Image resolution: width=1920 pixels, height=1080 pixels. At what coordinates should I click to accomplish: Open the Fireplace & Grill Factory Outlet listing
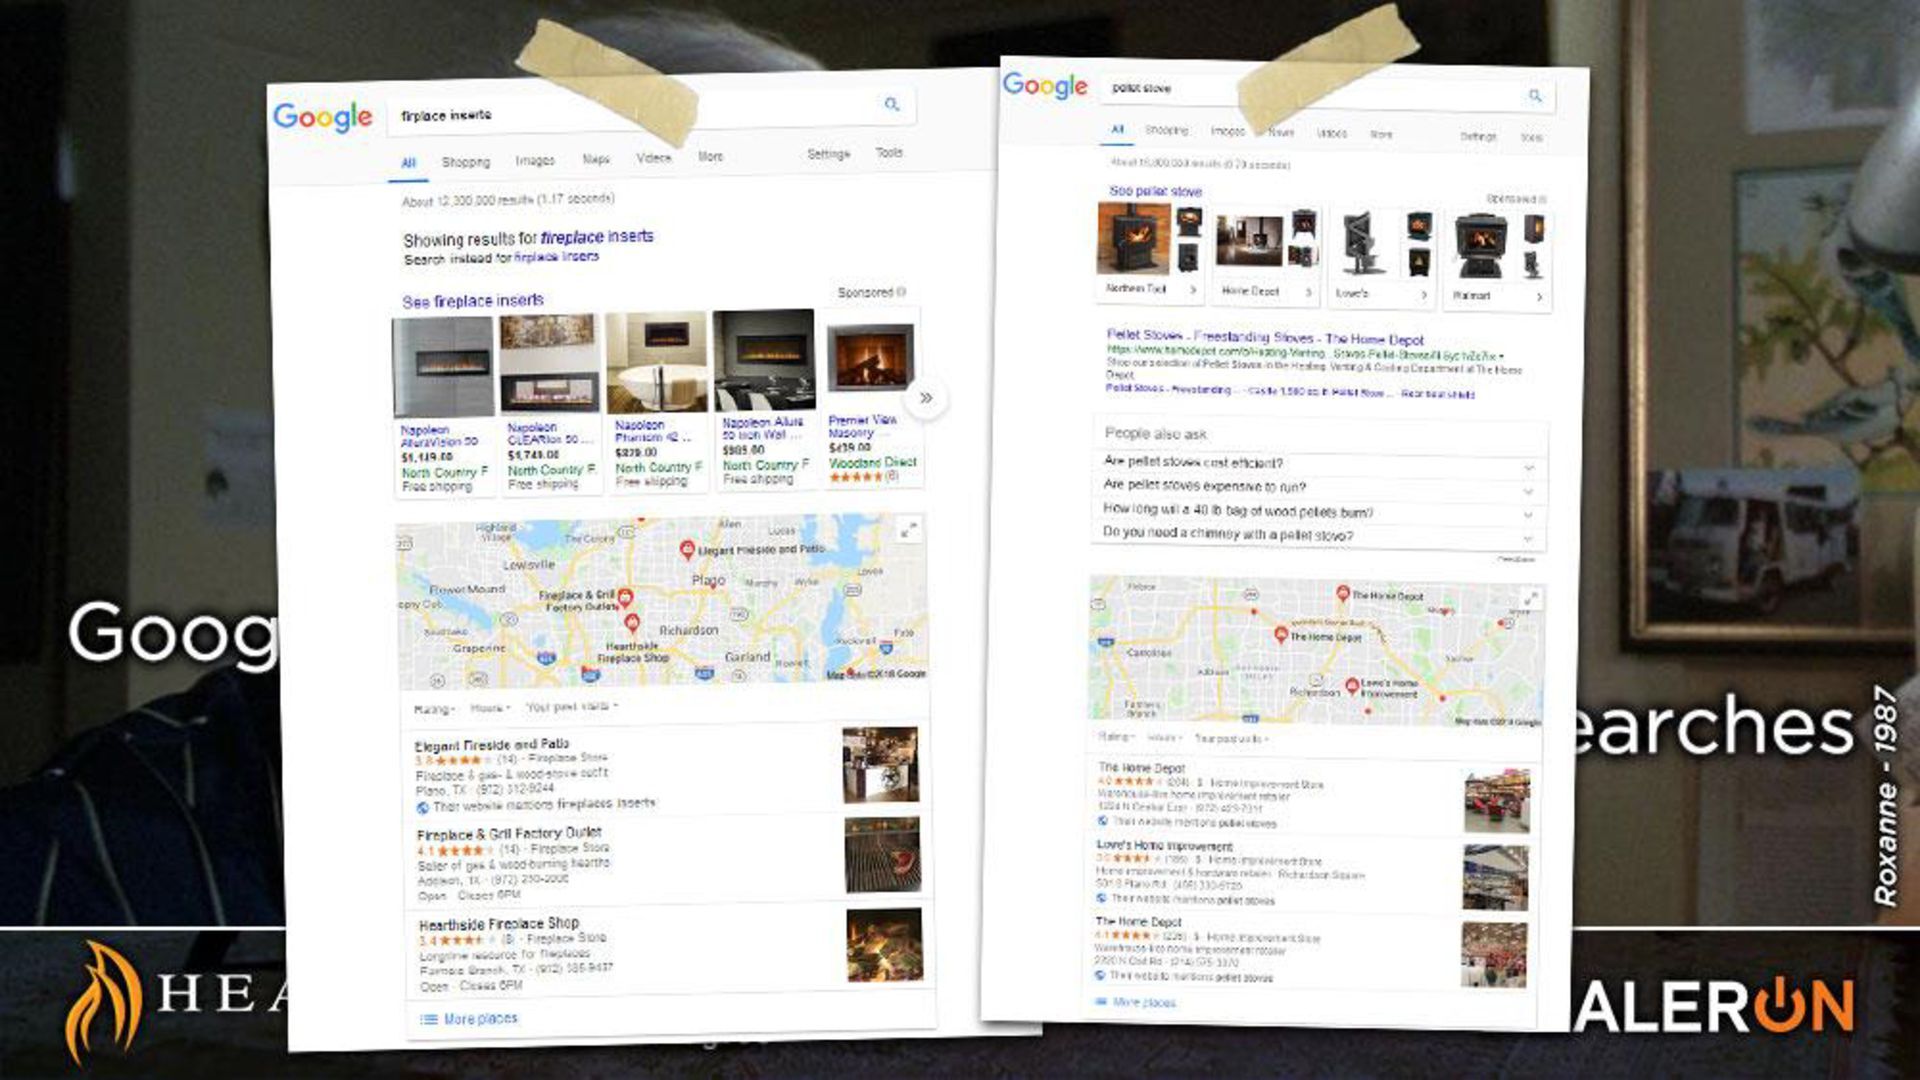(x=509, y=833)
